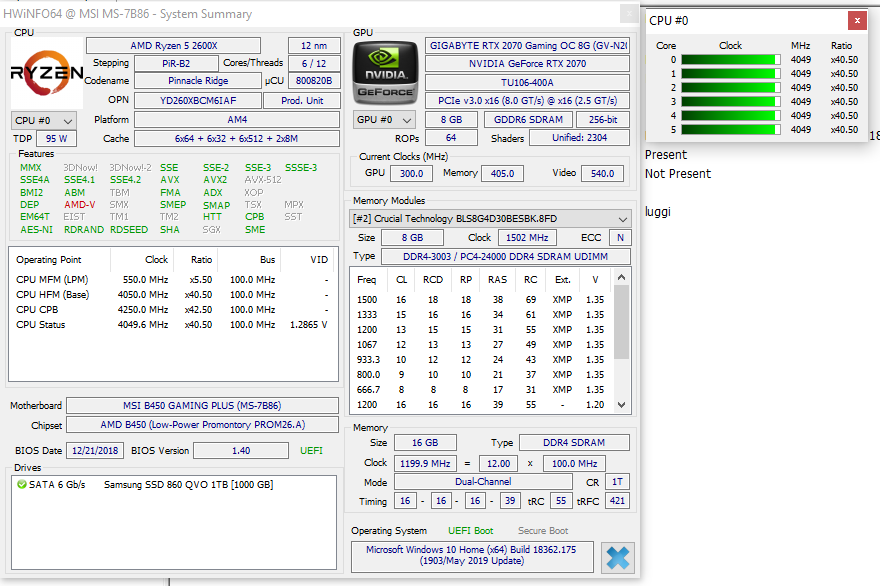Click the GPU memory clock 405.0 value
This screenshot has height=586, width=880.
pyautogui.click(x=502, y=173)
